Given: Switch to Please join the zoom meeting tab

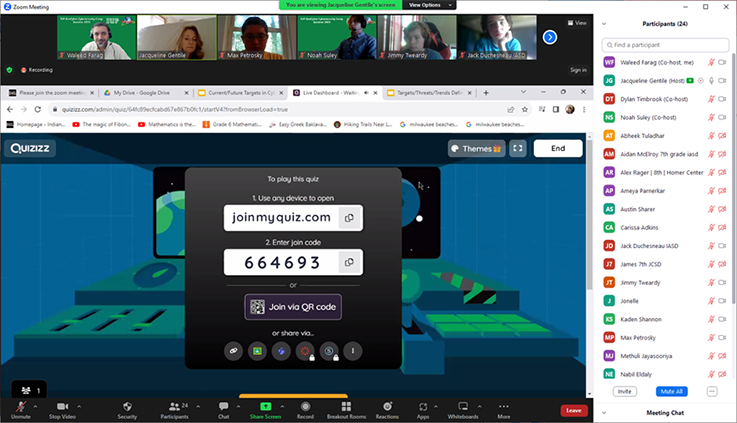Looking at the screenshot, I should coord(51,93).
